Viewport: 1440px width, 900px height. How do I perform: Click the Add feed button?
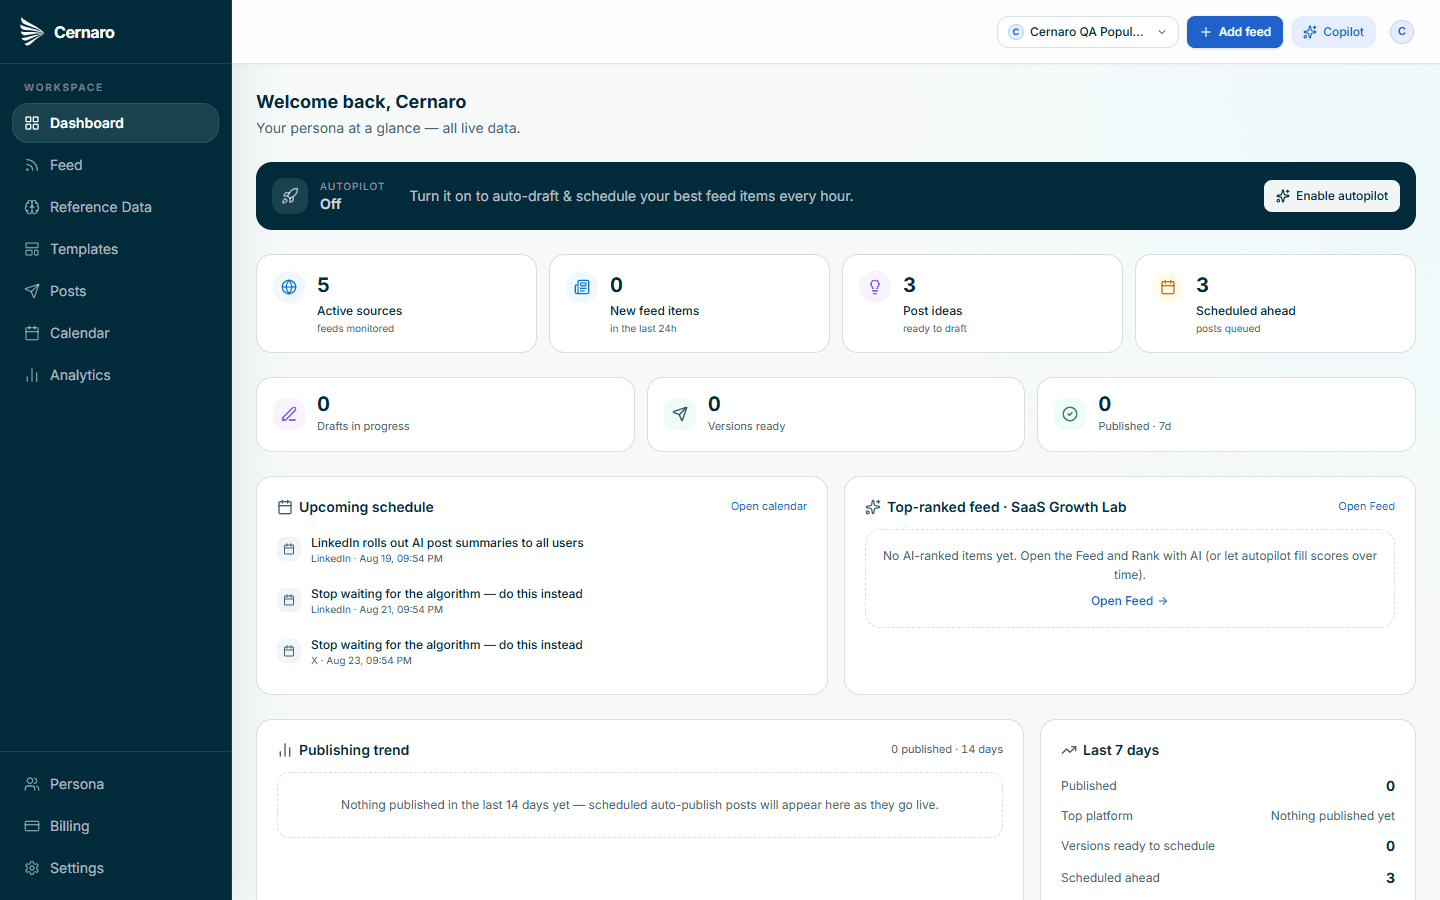tap(1234, 32)
